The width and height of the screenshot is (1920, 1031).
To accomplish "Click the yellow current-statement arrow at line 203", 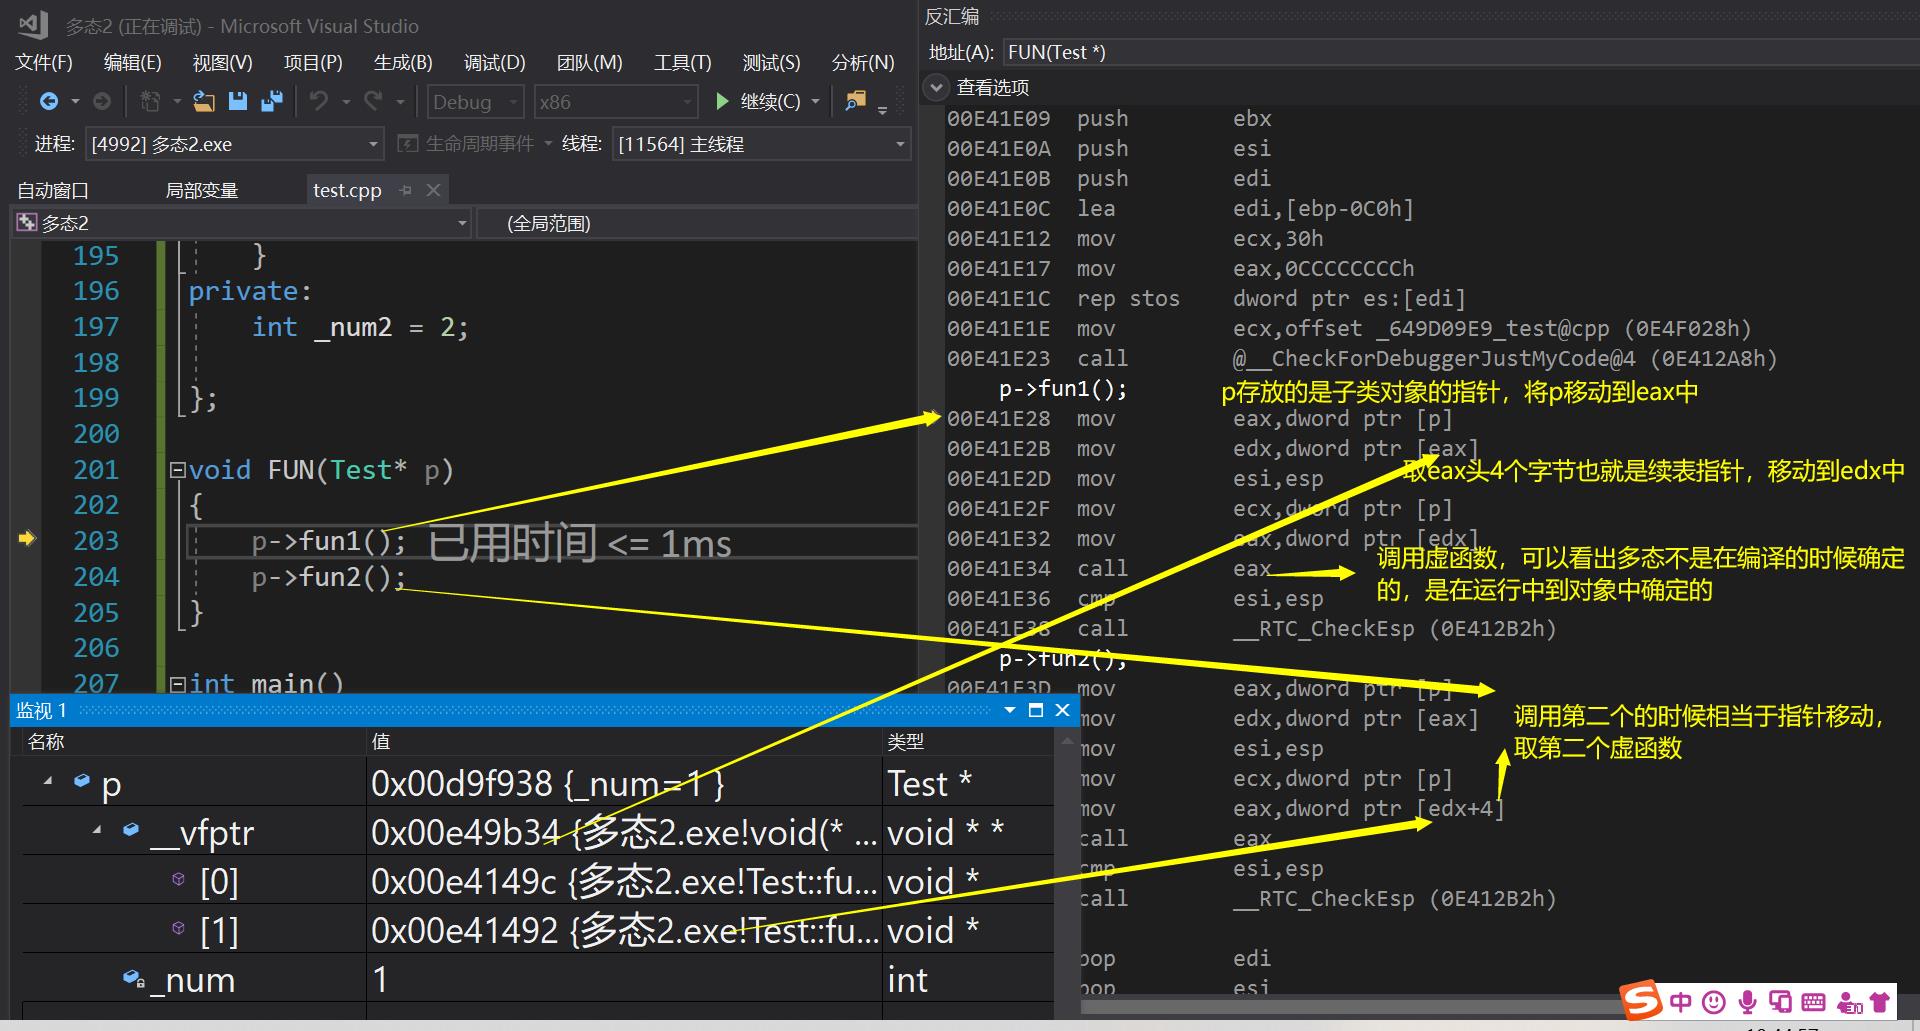I will click(27, 539).
